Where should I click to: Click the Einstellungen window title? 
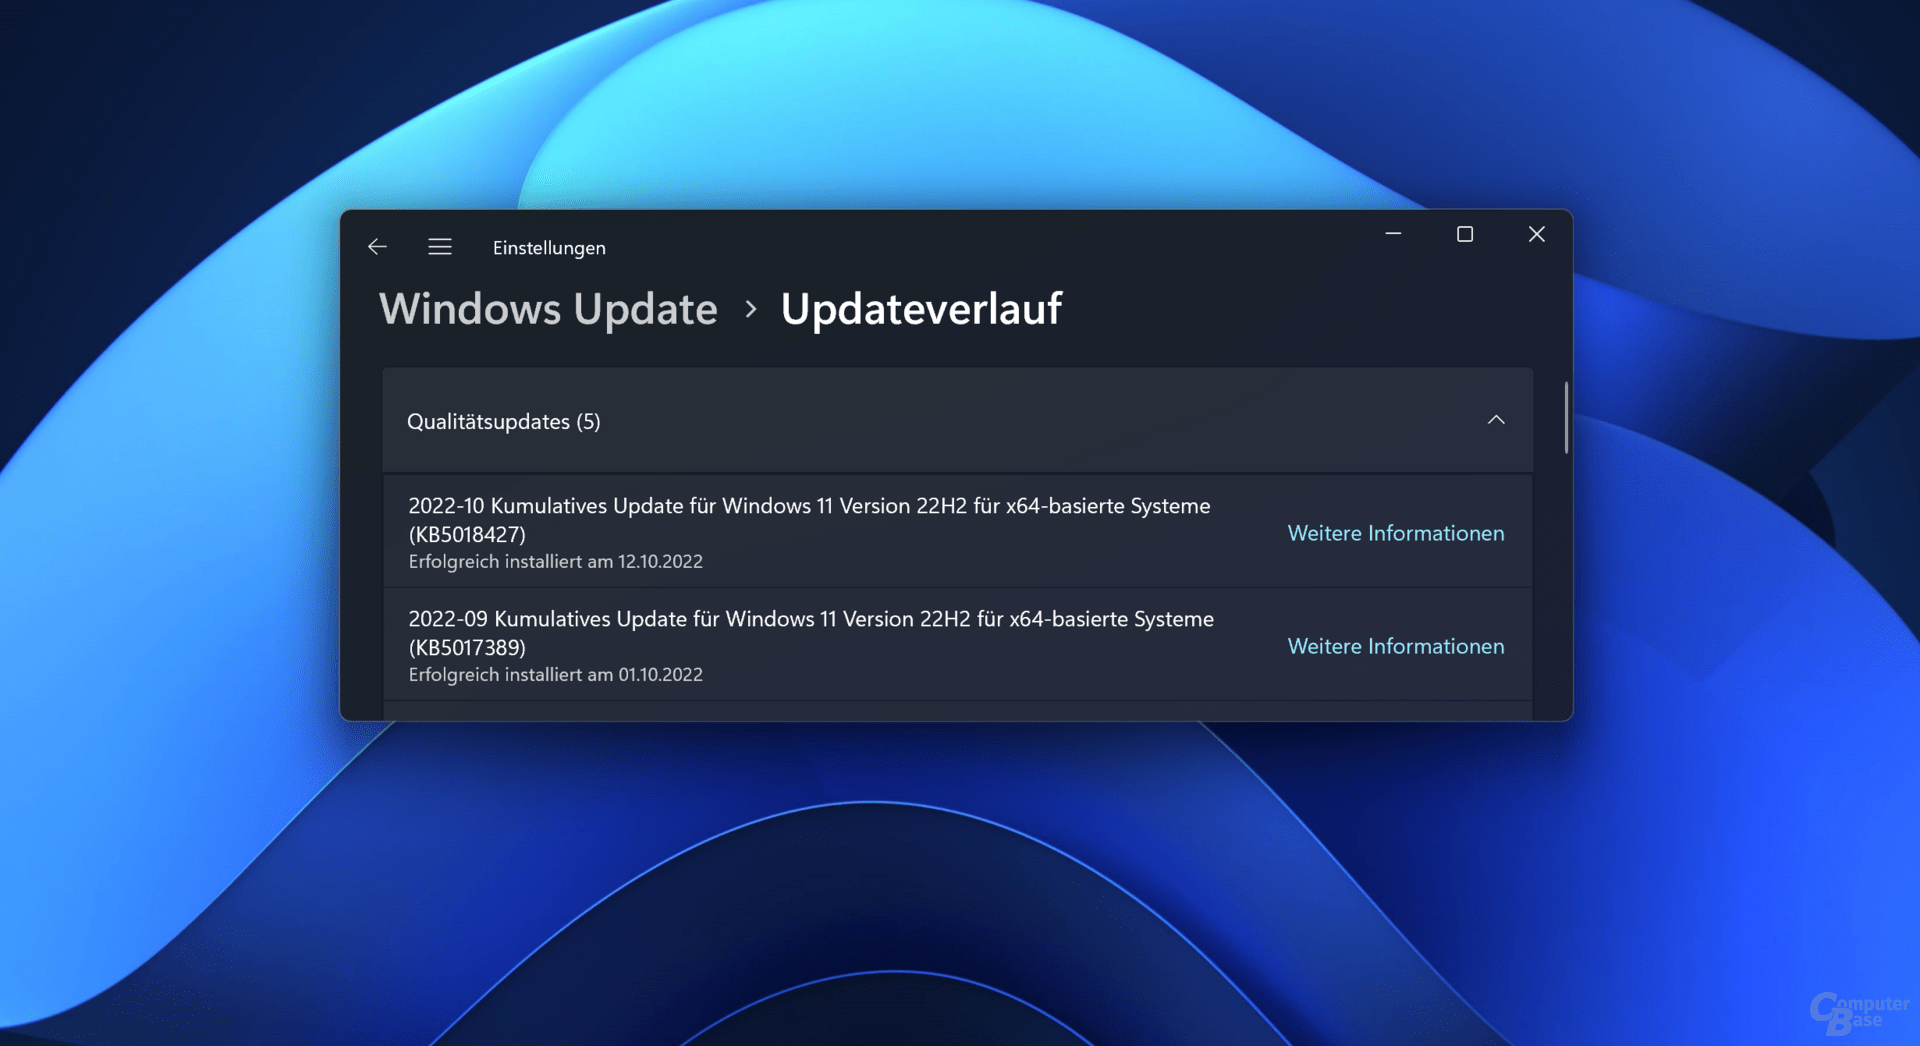[x=549, y=248]
